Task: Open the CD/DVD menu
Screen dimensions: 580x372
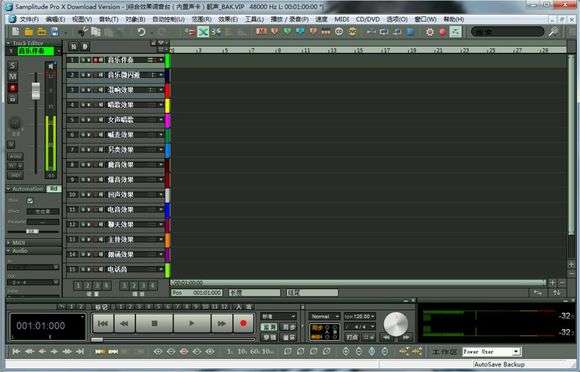Action: coord(368,19)
